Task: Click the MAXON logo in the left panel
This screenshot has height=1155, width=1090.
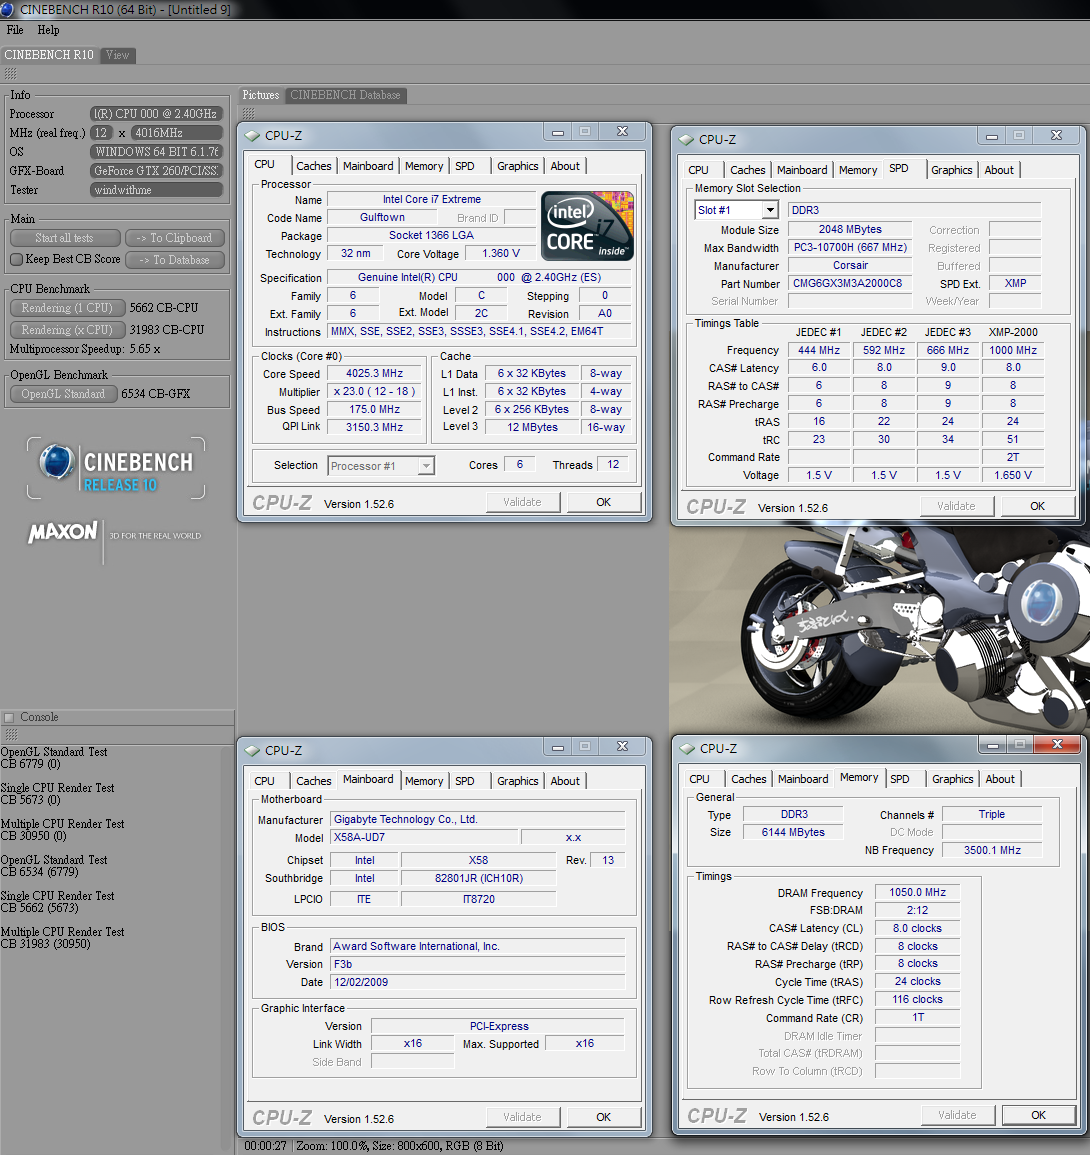Action: coord(63,533)
